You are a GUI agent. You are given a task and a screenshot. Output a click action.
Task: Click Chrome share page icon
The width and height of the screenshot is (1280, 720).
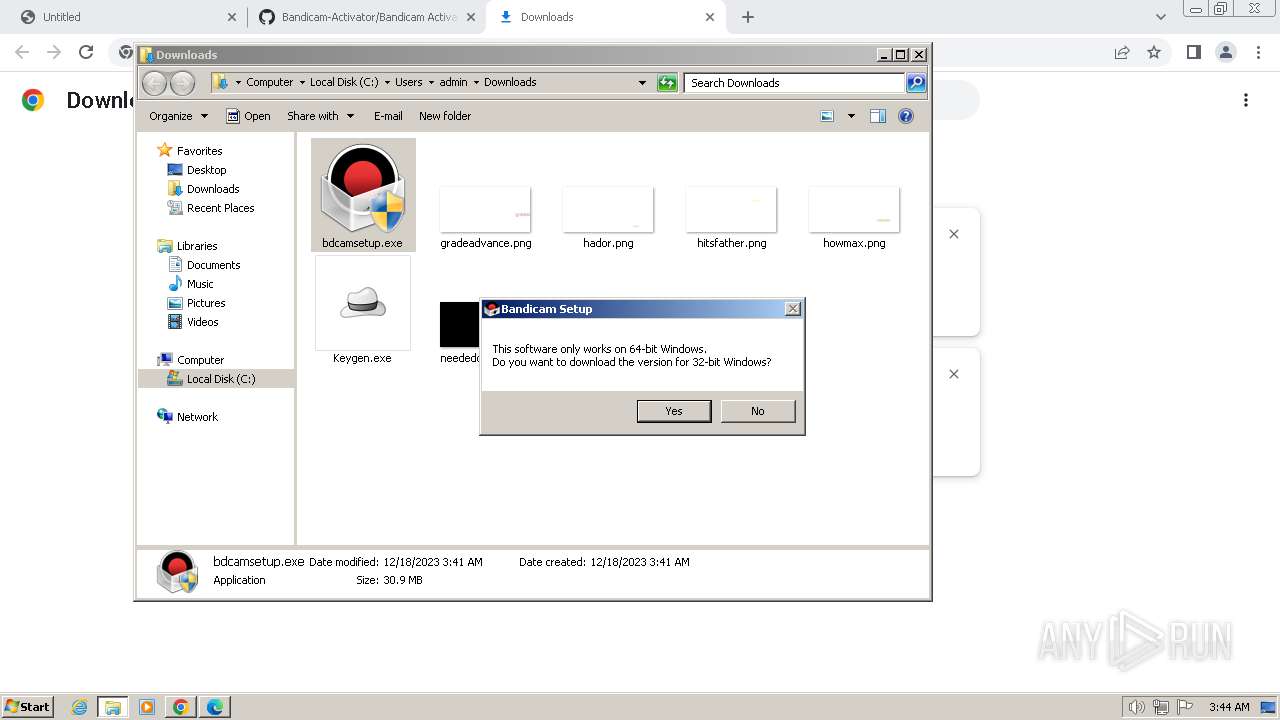coord(1122,52)
